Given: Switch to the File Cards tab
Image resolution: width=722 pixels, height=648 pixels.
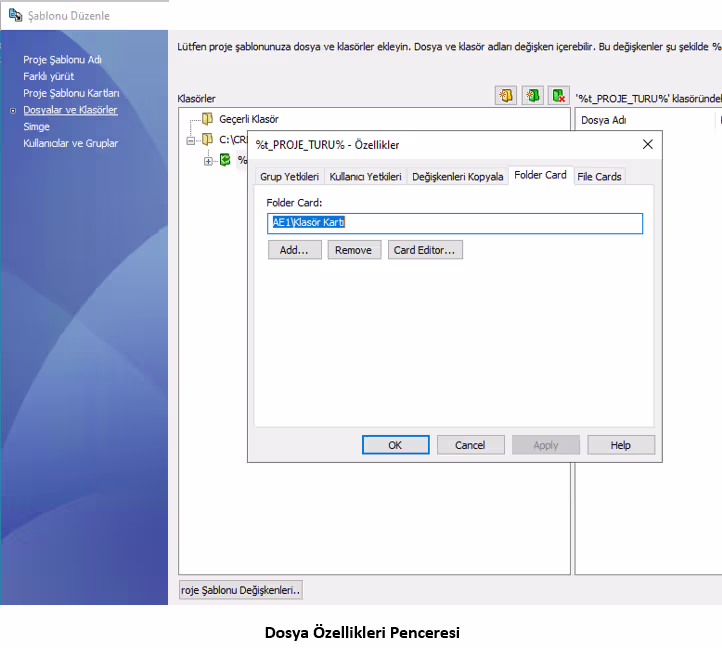Looking at the screenshot, I should (599, 176).
